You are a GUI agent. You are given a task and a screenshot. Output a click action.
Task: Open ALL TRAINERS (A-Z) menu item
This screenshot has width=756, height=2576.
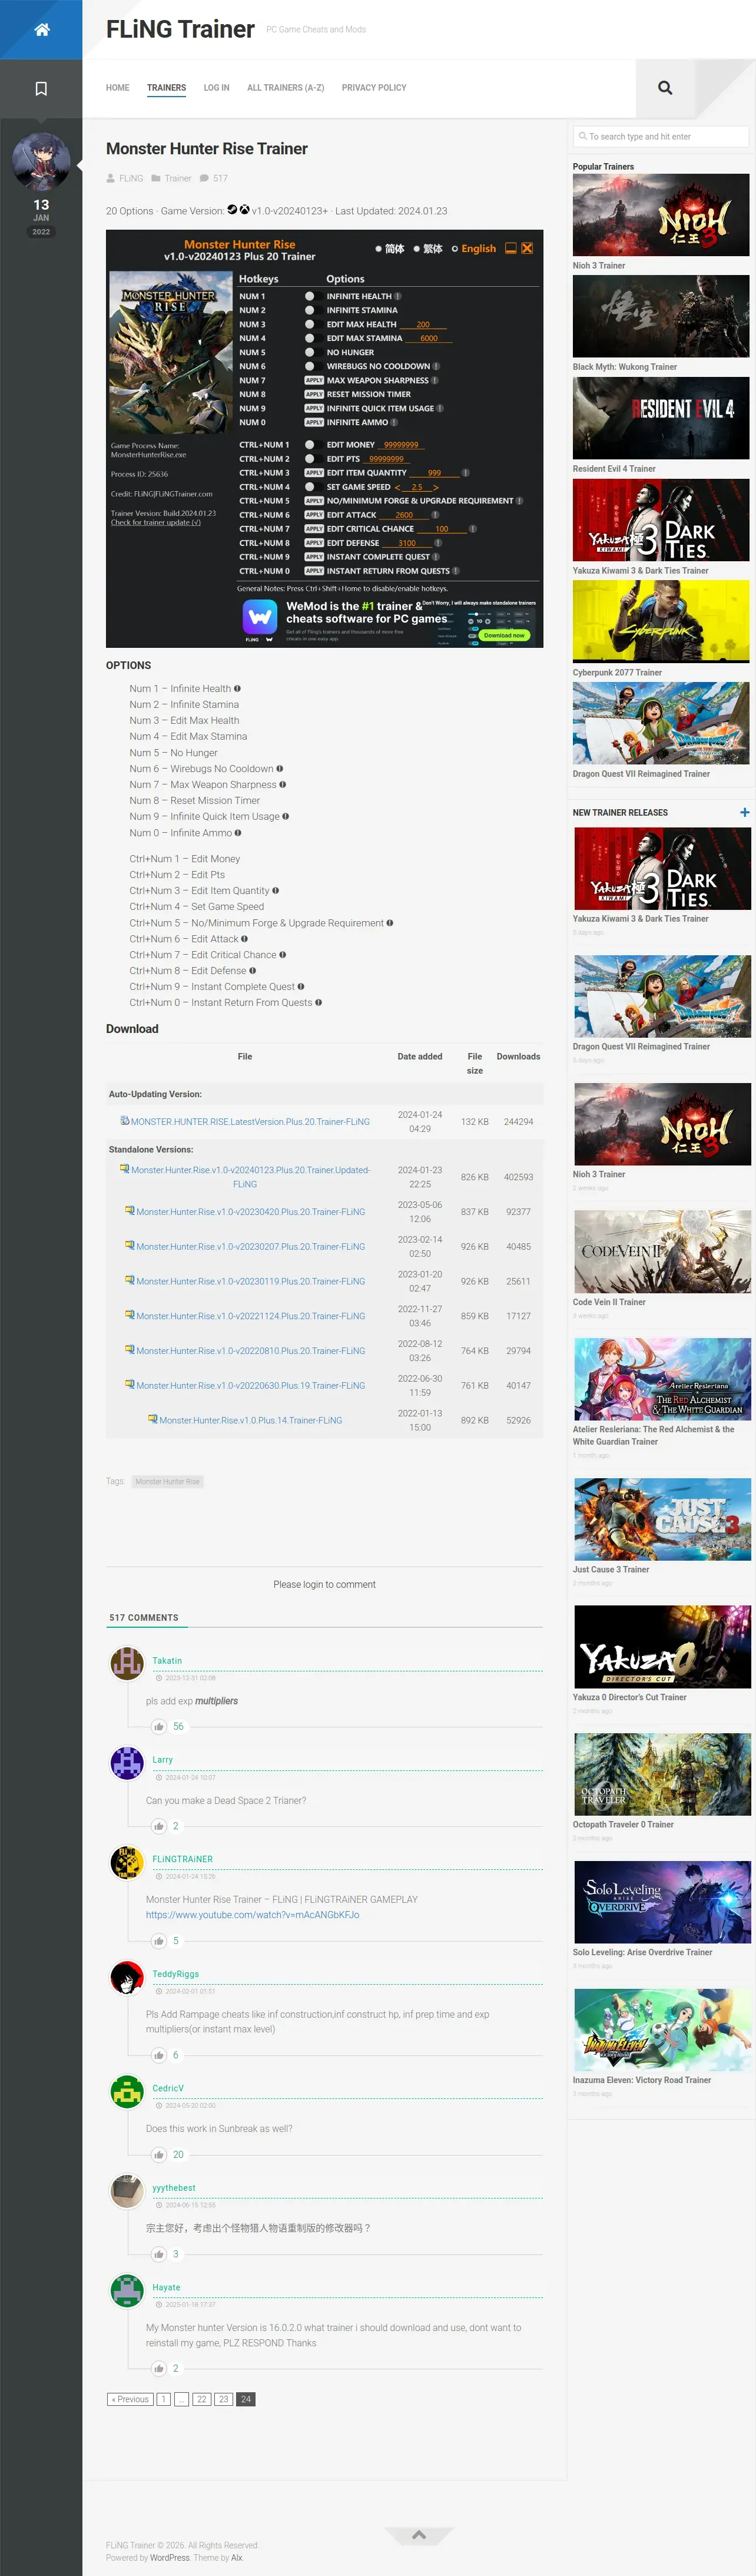pyautogui.click(x=285, y=88)
